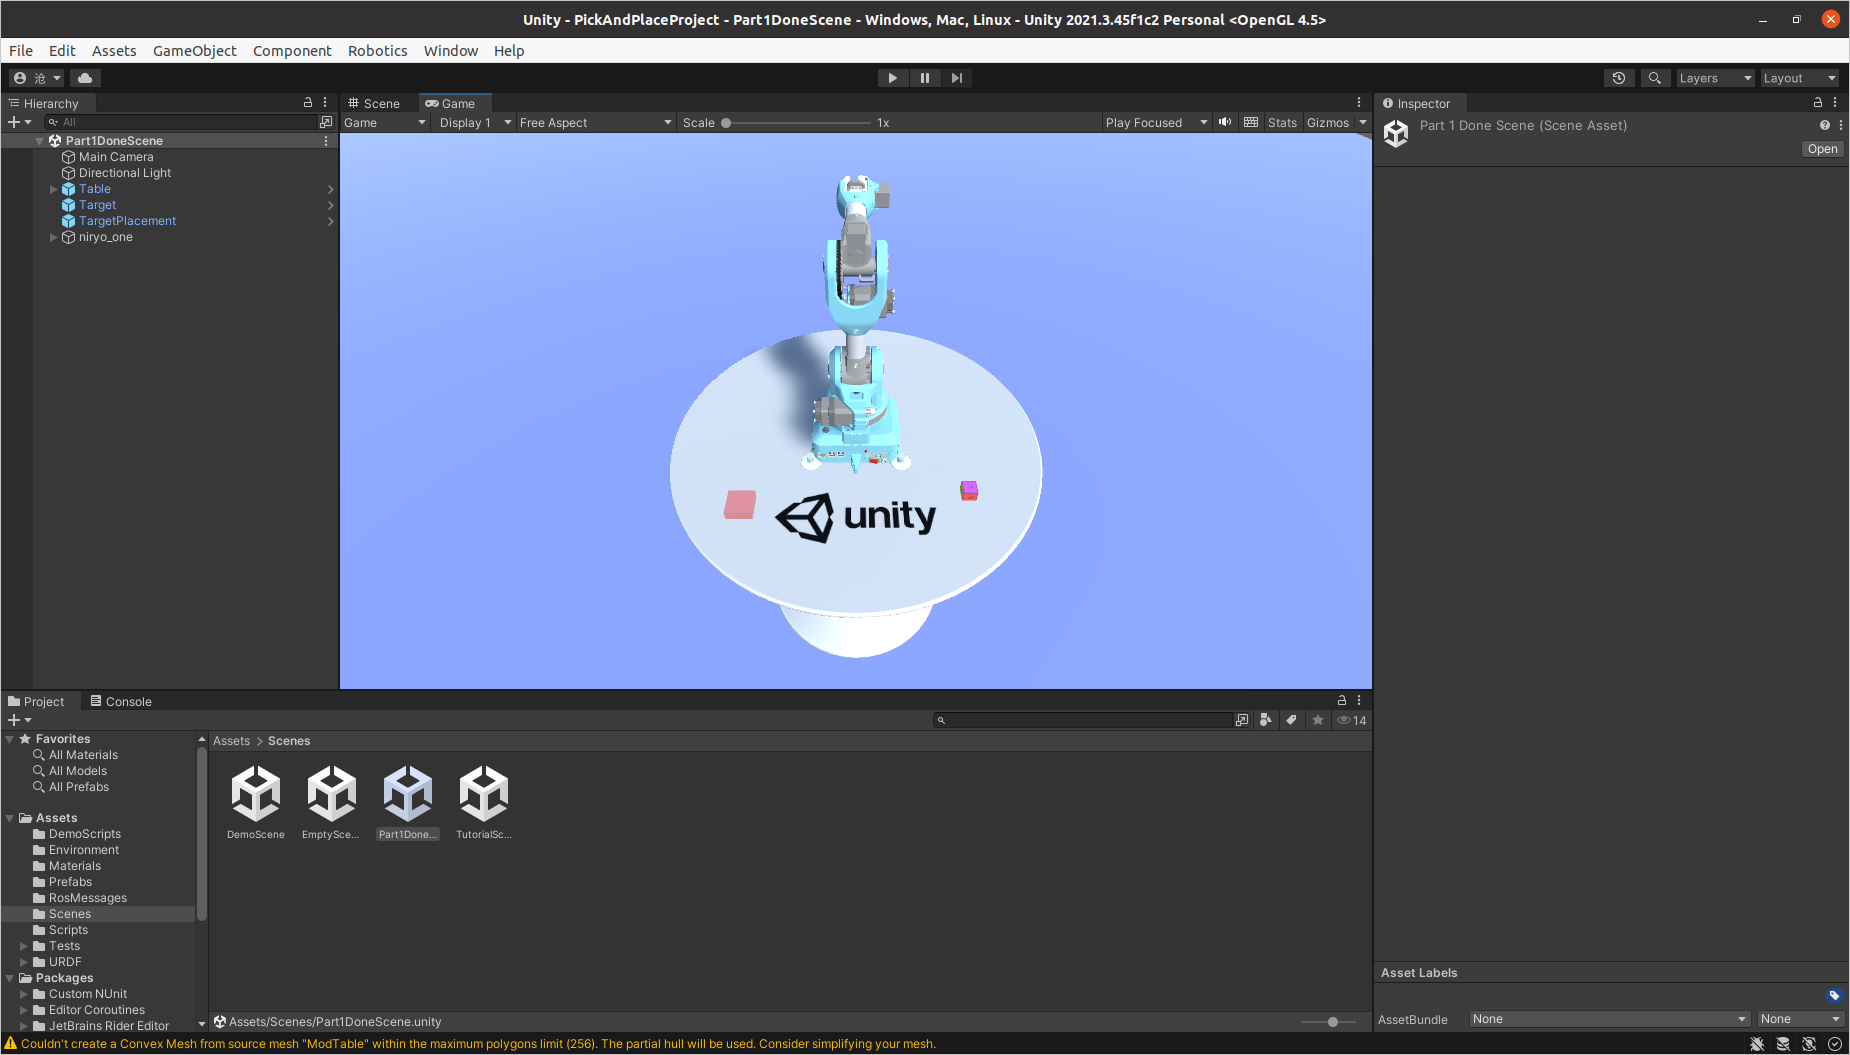This screenshot has width=1850, height=1055.
Task: Expand the URDF folder in Project
Action: pos(24,962)
